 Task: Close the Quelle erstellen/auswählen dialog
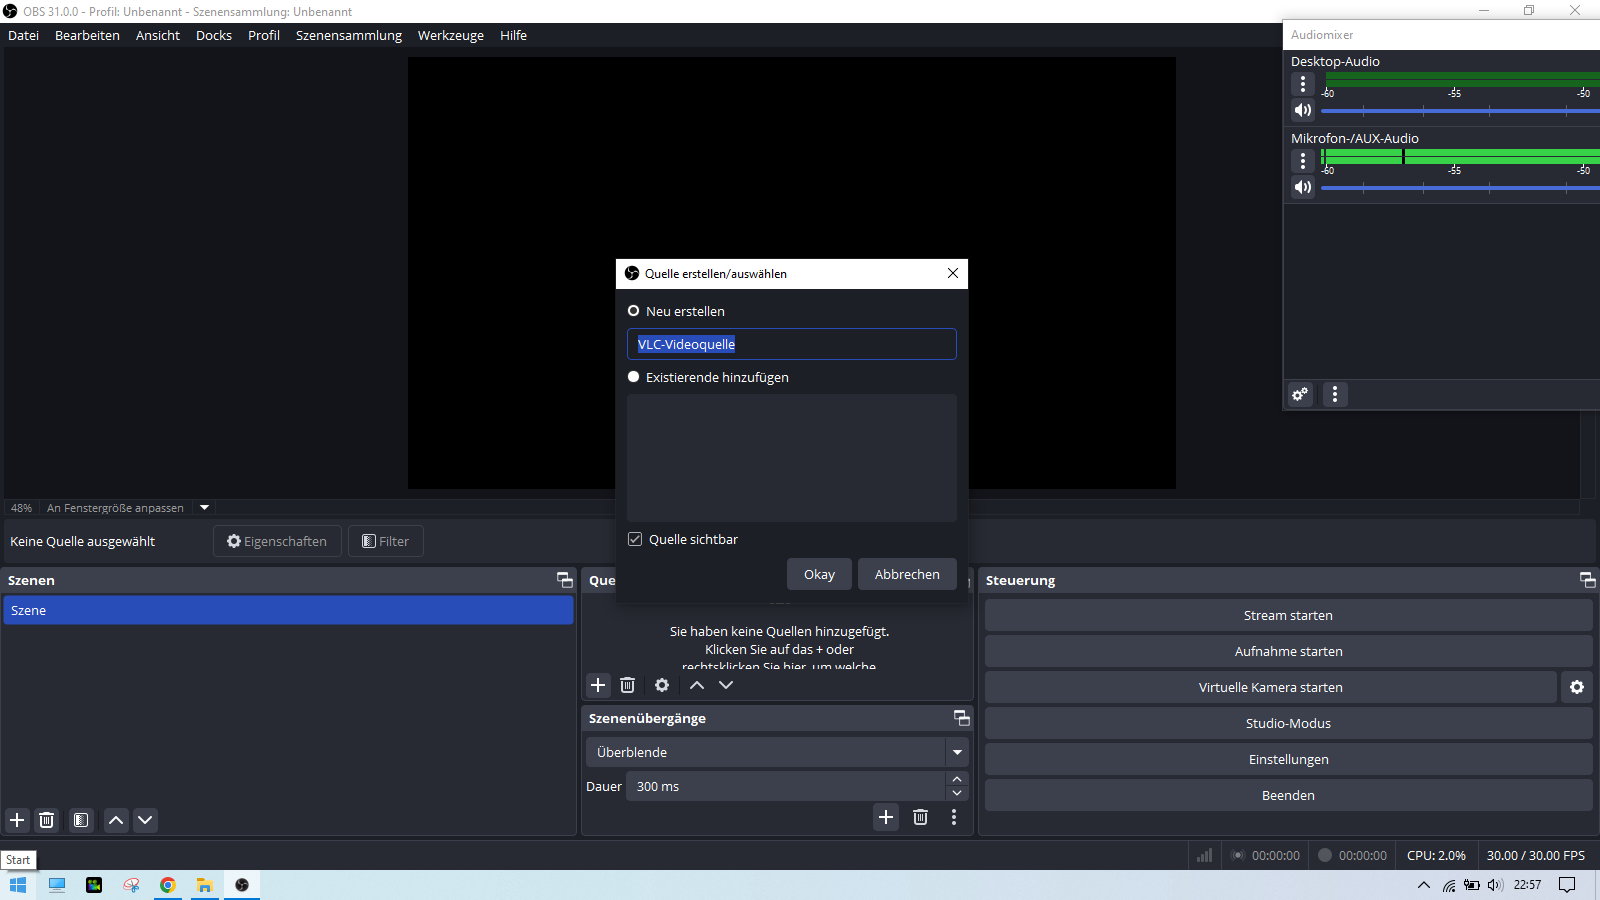pos(953,273)
